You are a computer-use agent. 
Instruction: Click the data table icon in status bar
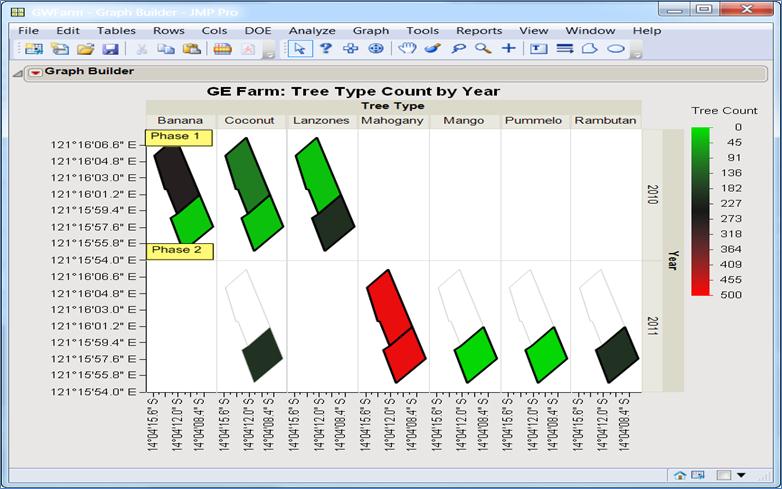pyautogui.click(x=698, y=475)
